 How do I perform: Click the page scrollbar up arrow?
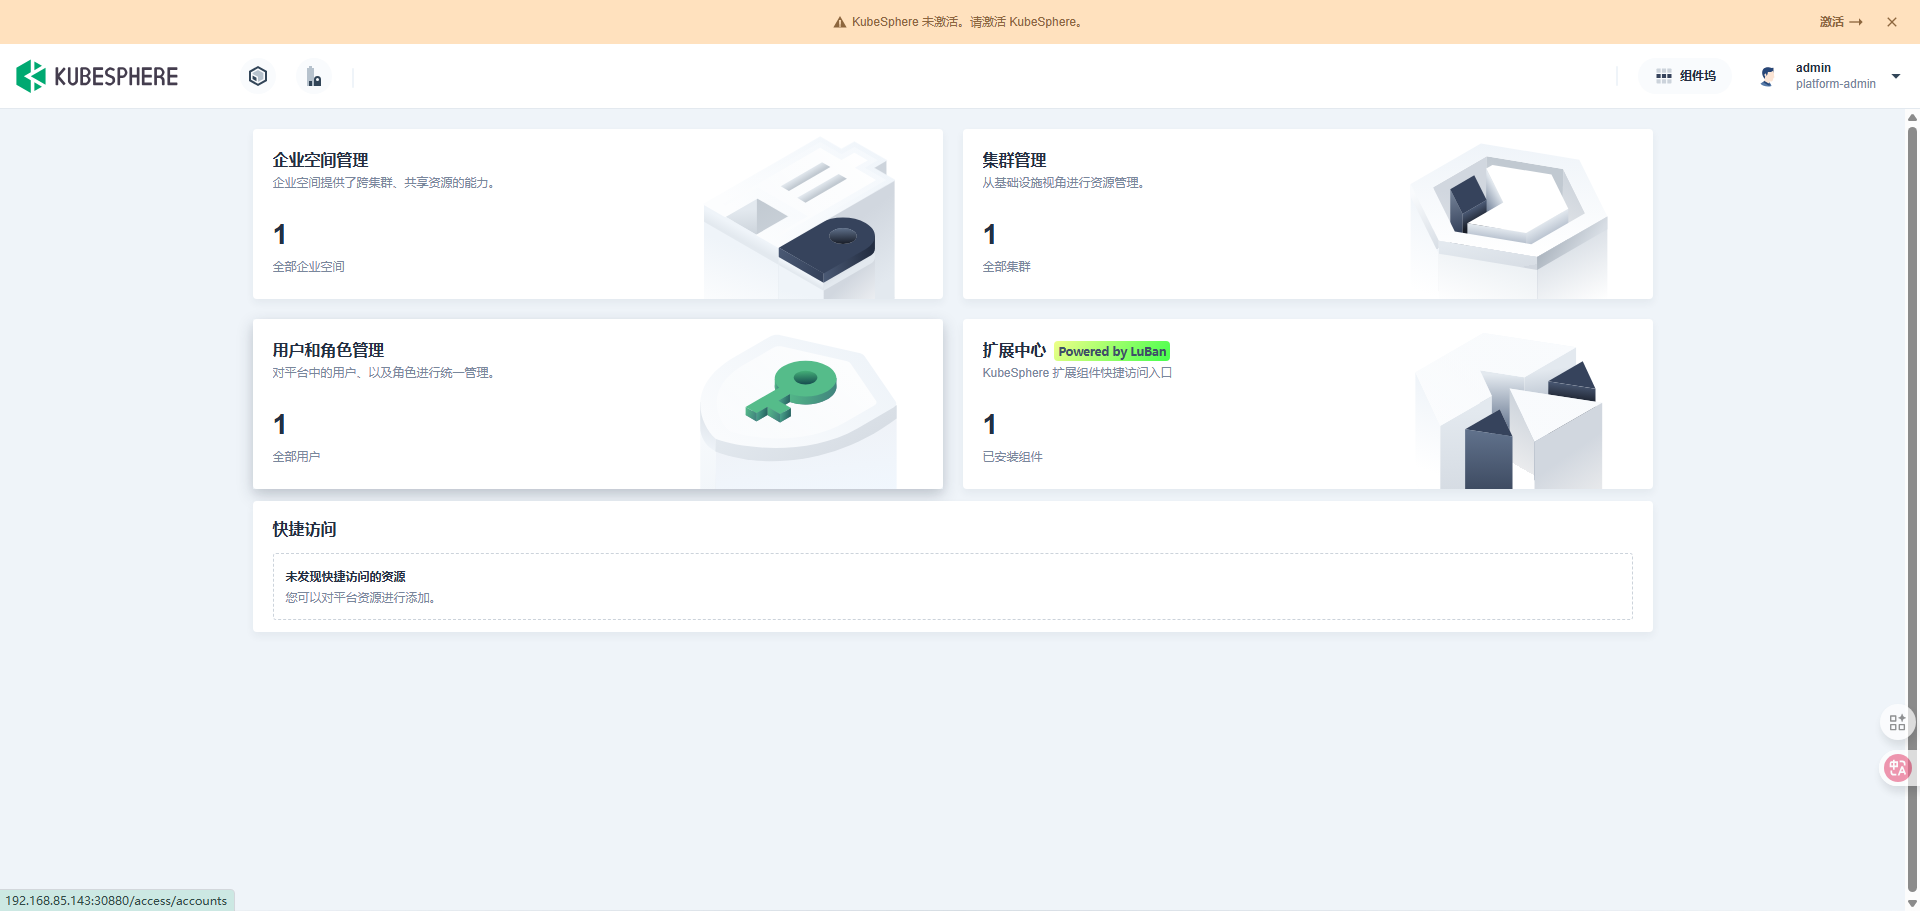point(1912,118)
